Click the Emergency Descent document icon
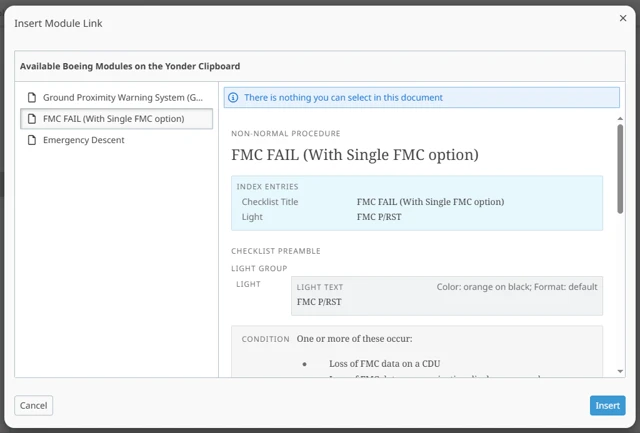Viewport: 640px width, 433px height. coord(32,140)
